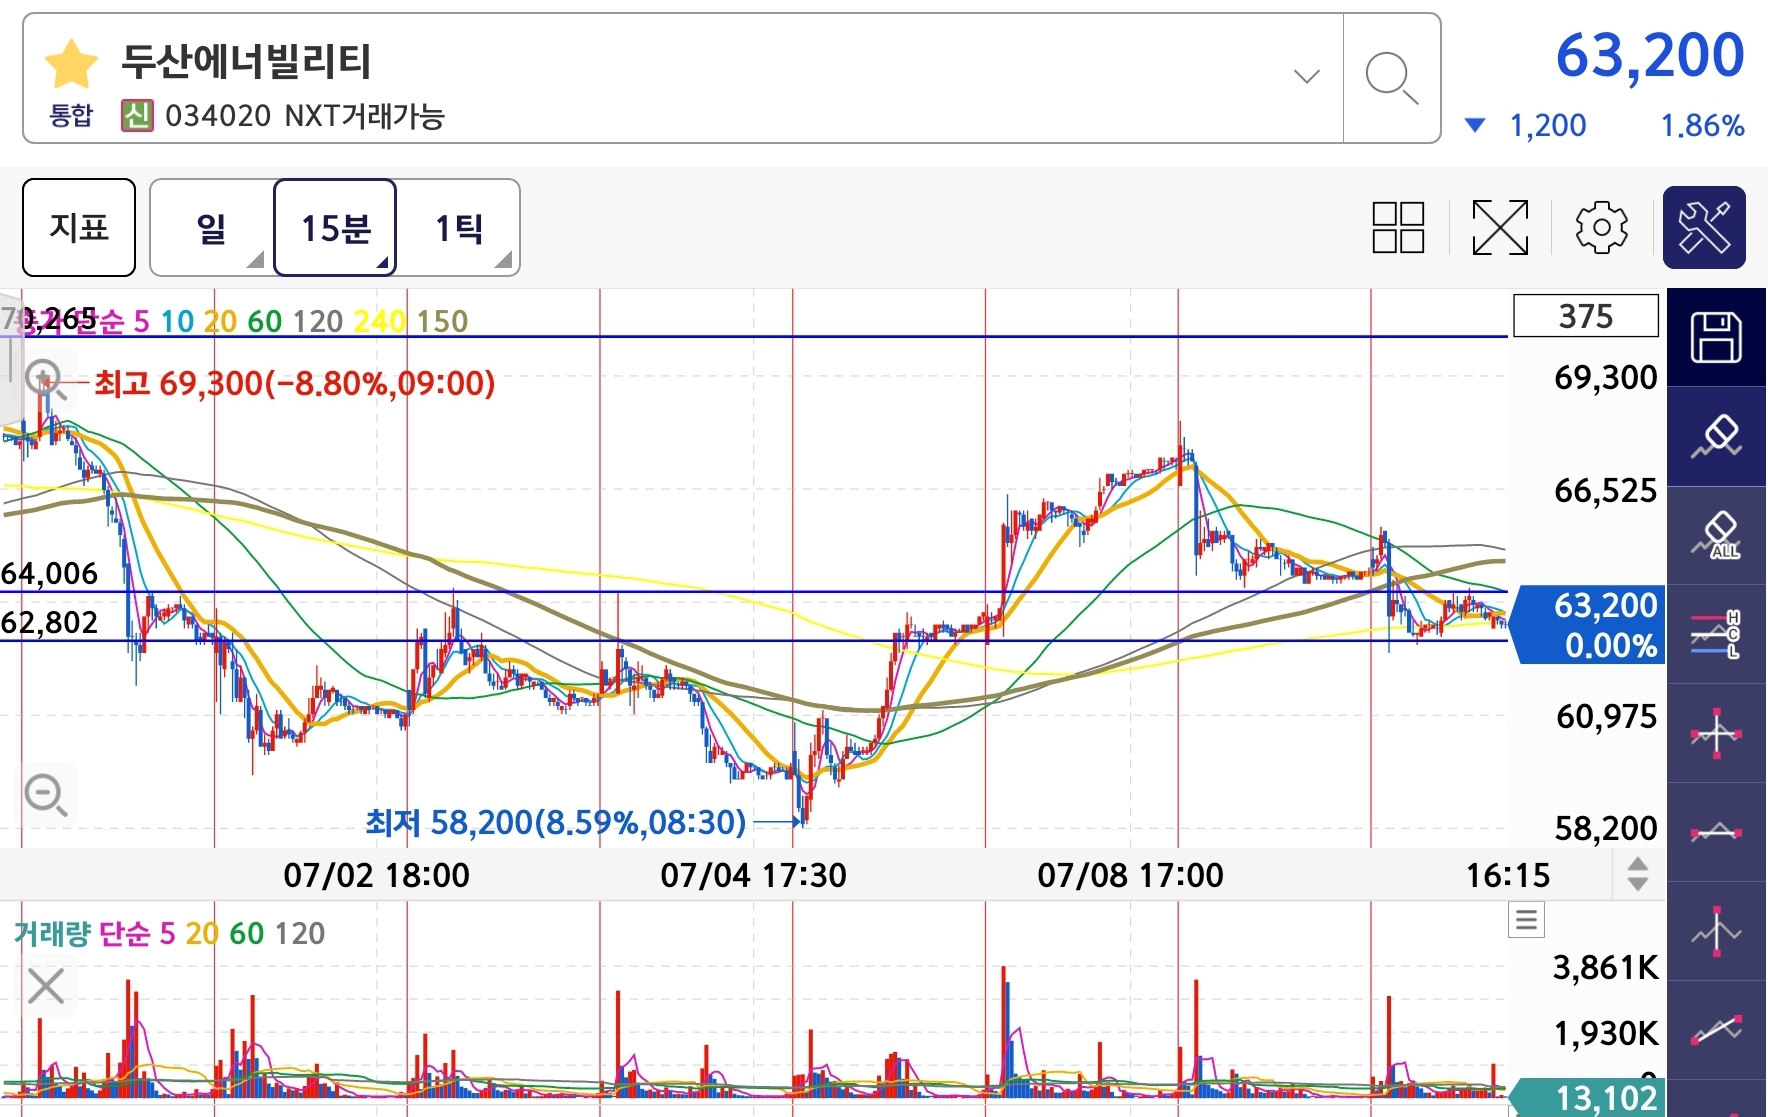Adjust price scale with up-down arrows
The height and width of the screenshot is (1117, 1768).
1637,874
